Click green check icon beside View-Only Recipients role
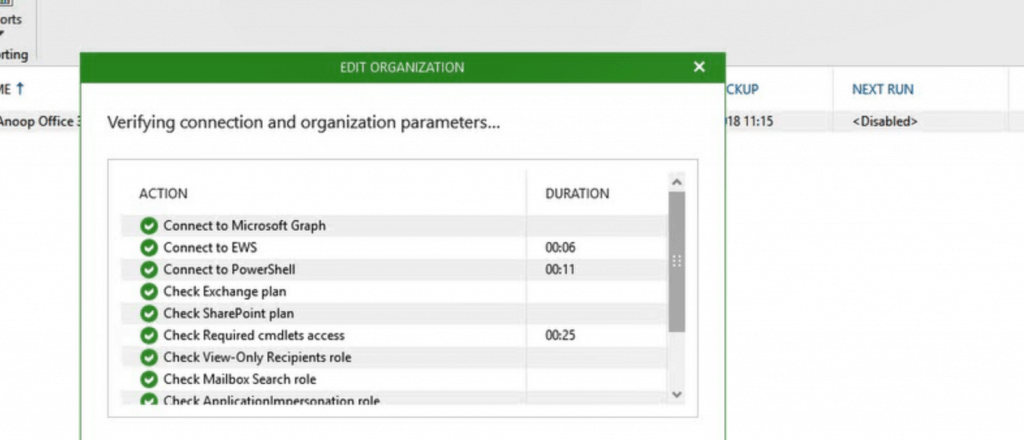Viewport: 1024px width, 440px height. coord(149,358)
